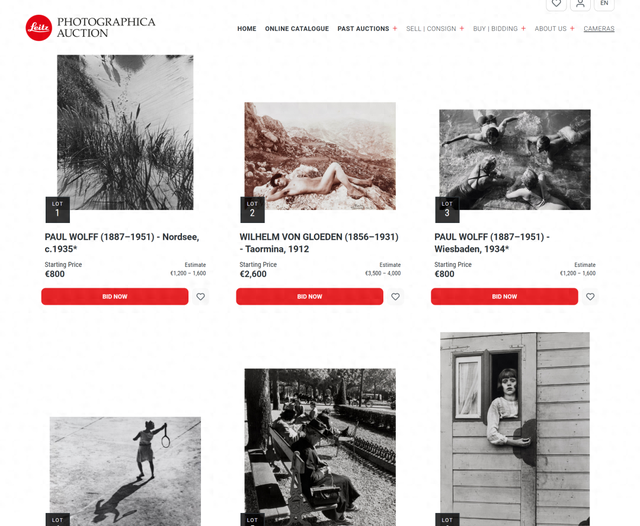This screenshot has width=640, height=526.
Task: Favorite Lot 3 Wiesbaden with heart icon
Action: 590,297
